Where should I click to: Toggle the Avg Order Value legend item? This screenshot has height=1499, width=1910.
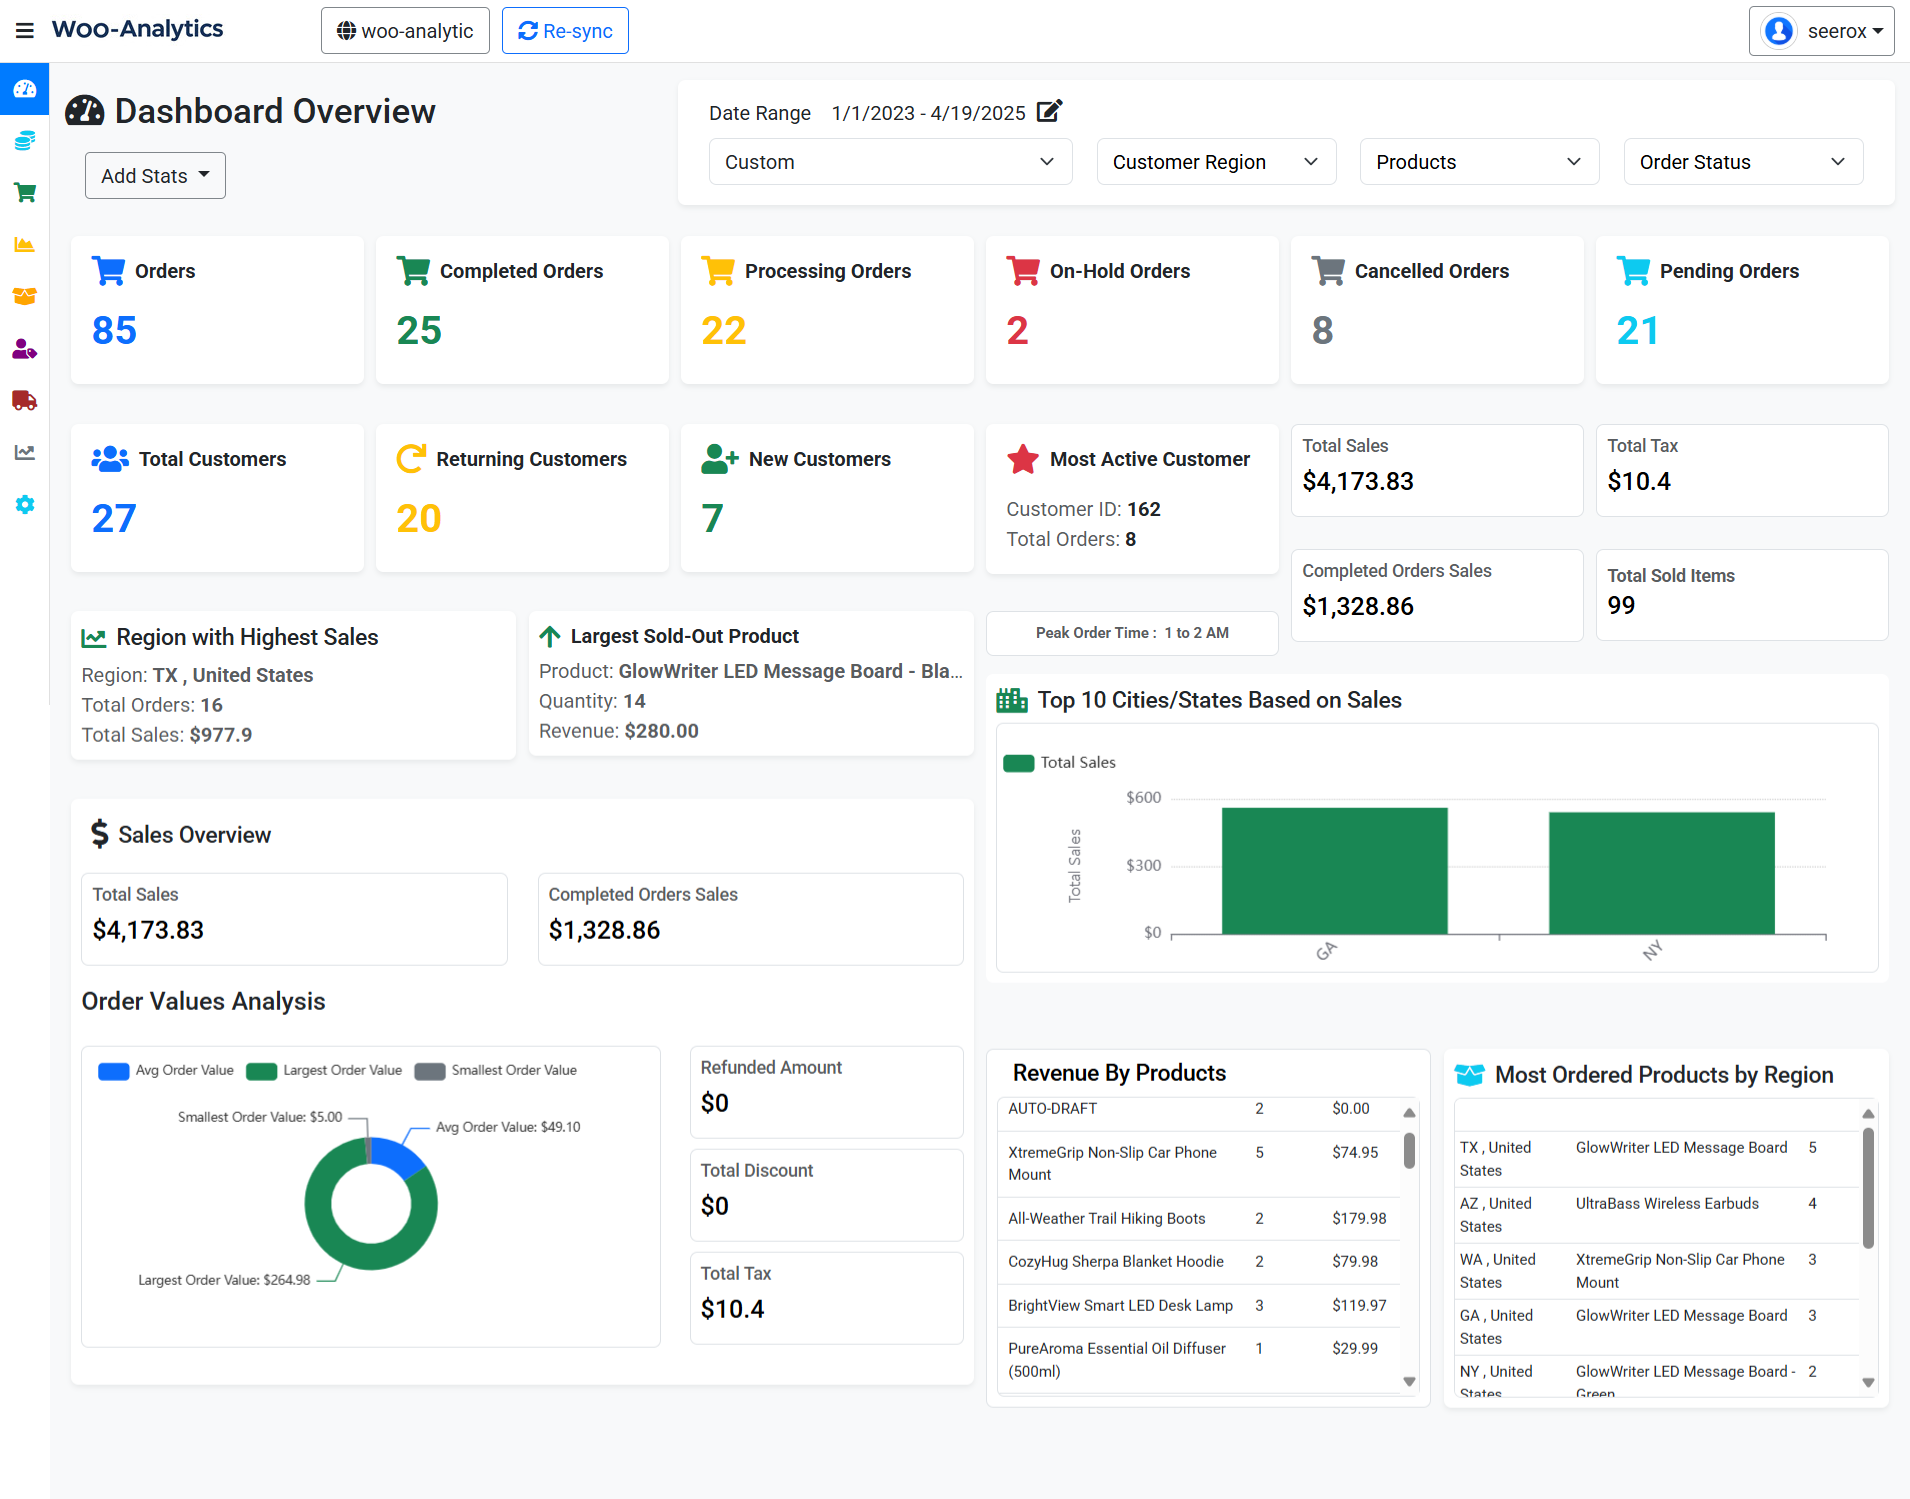166,1070
